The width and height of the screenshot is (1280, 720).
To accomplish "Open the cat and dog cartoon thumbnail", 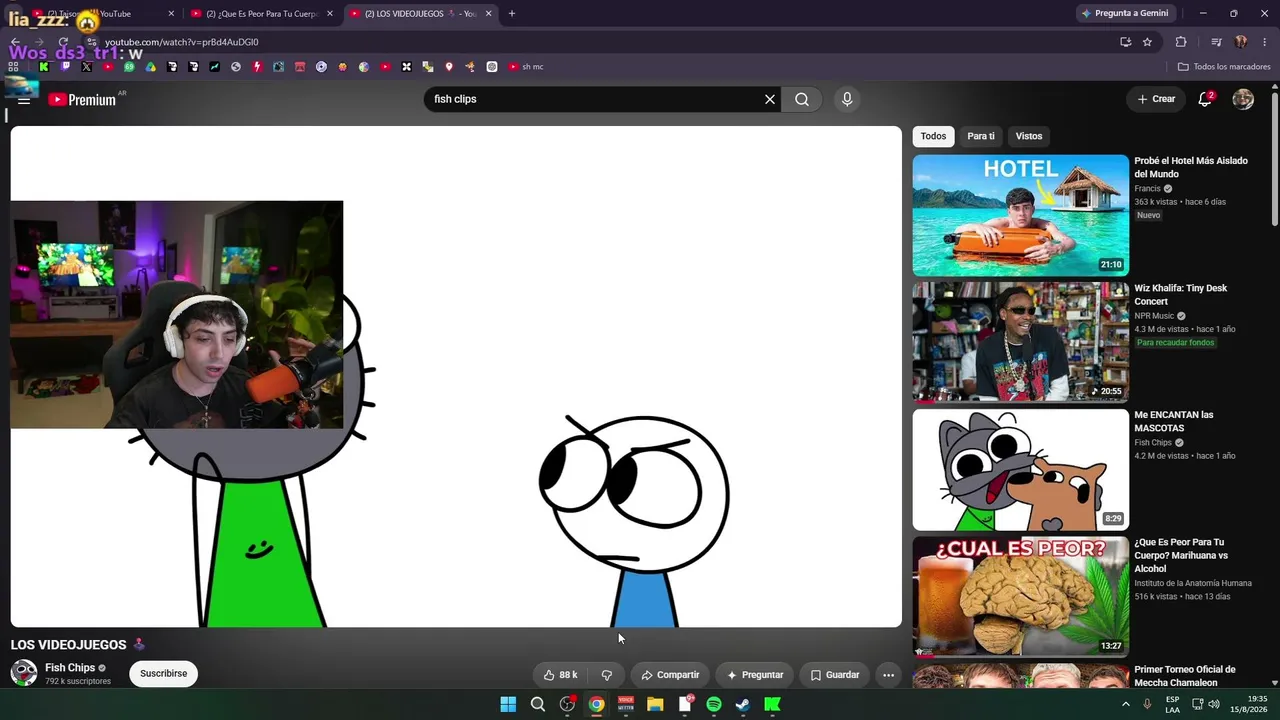I will click(1020, 469).
